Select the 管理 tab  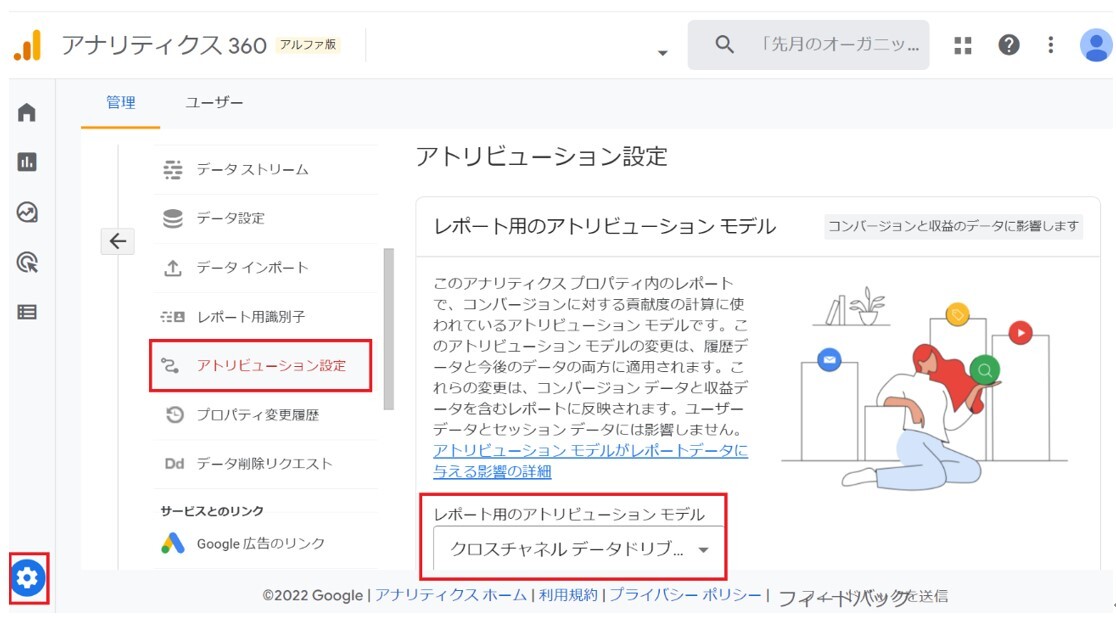[x=120, y=103]
